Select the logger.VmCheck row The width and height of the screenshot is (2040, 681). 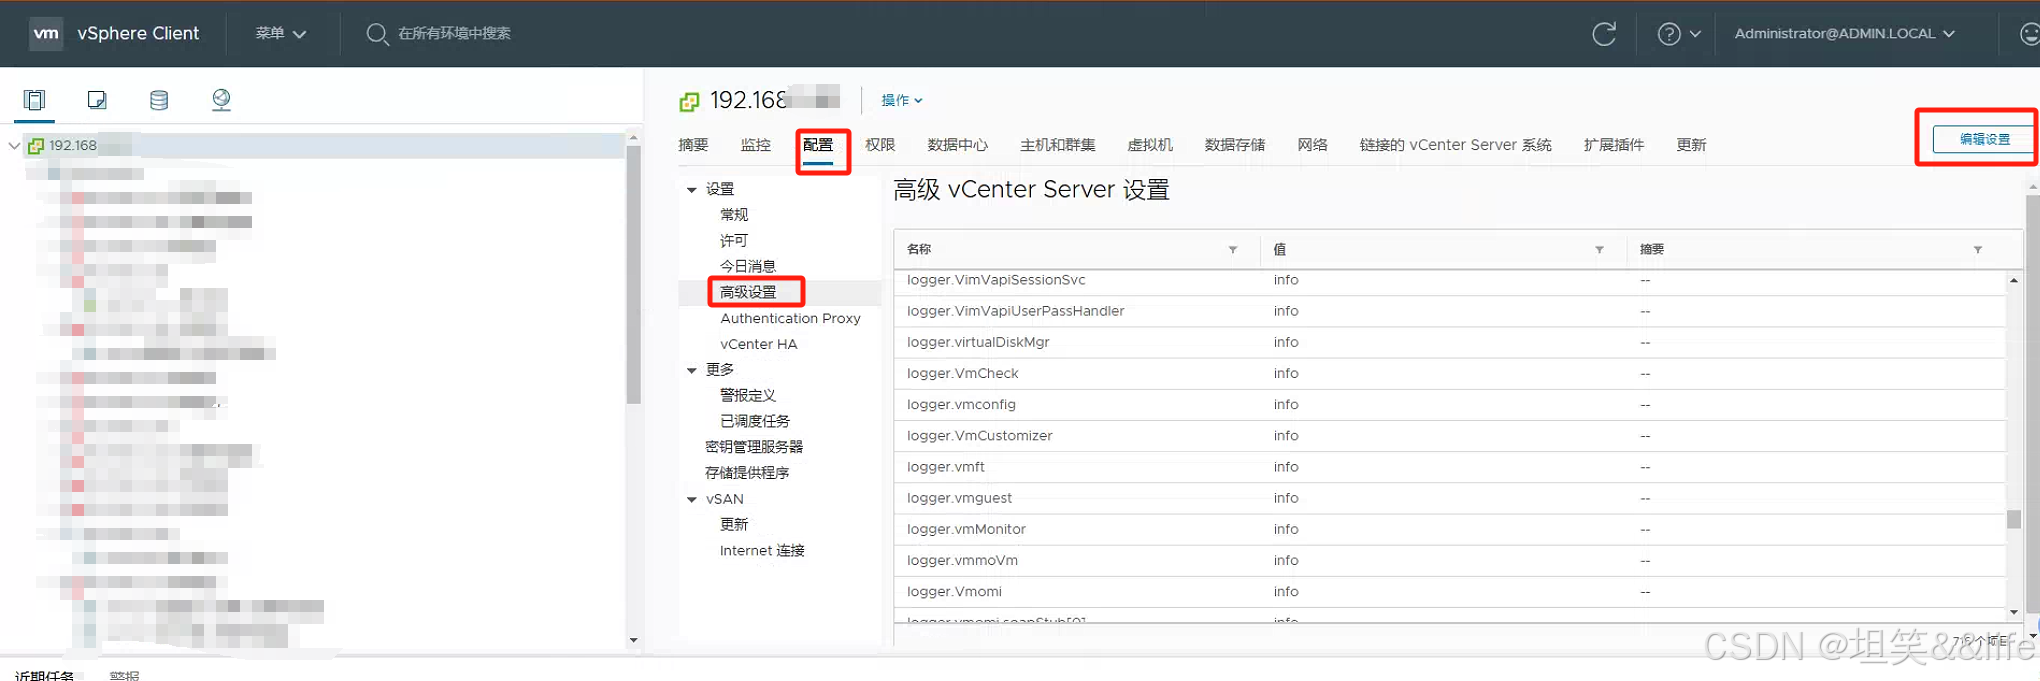pyautogui.click(x=1449, y=374)
